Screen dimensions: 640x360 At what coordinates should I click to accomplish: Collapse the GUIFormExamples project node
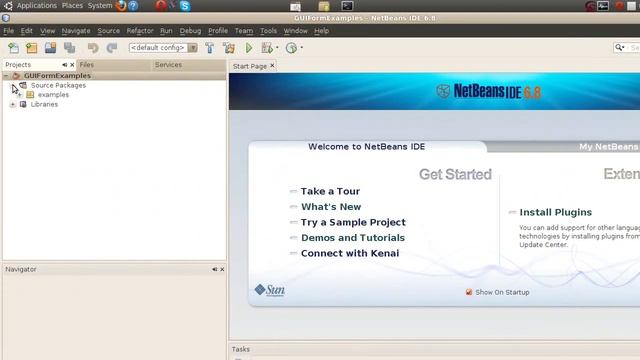[x=6, y=76]
